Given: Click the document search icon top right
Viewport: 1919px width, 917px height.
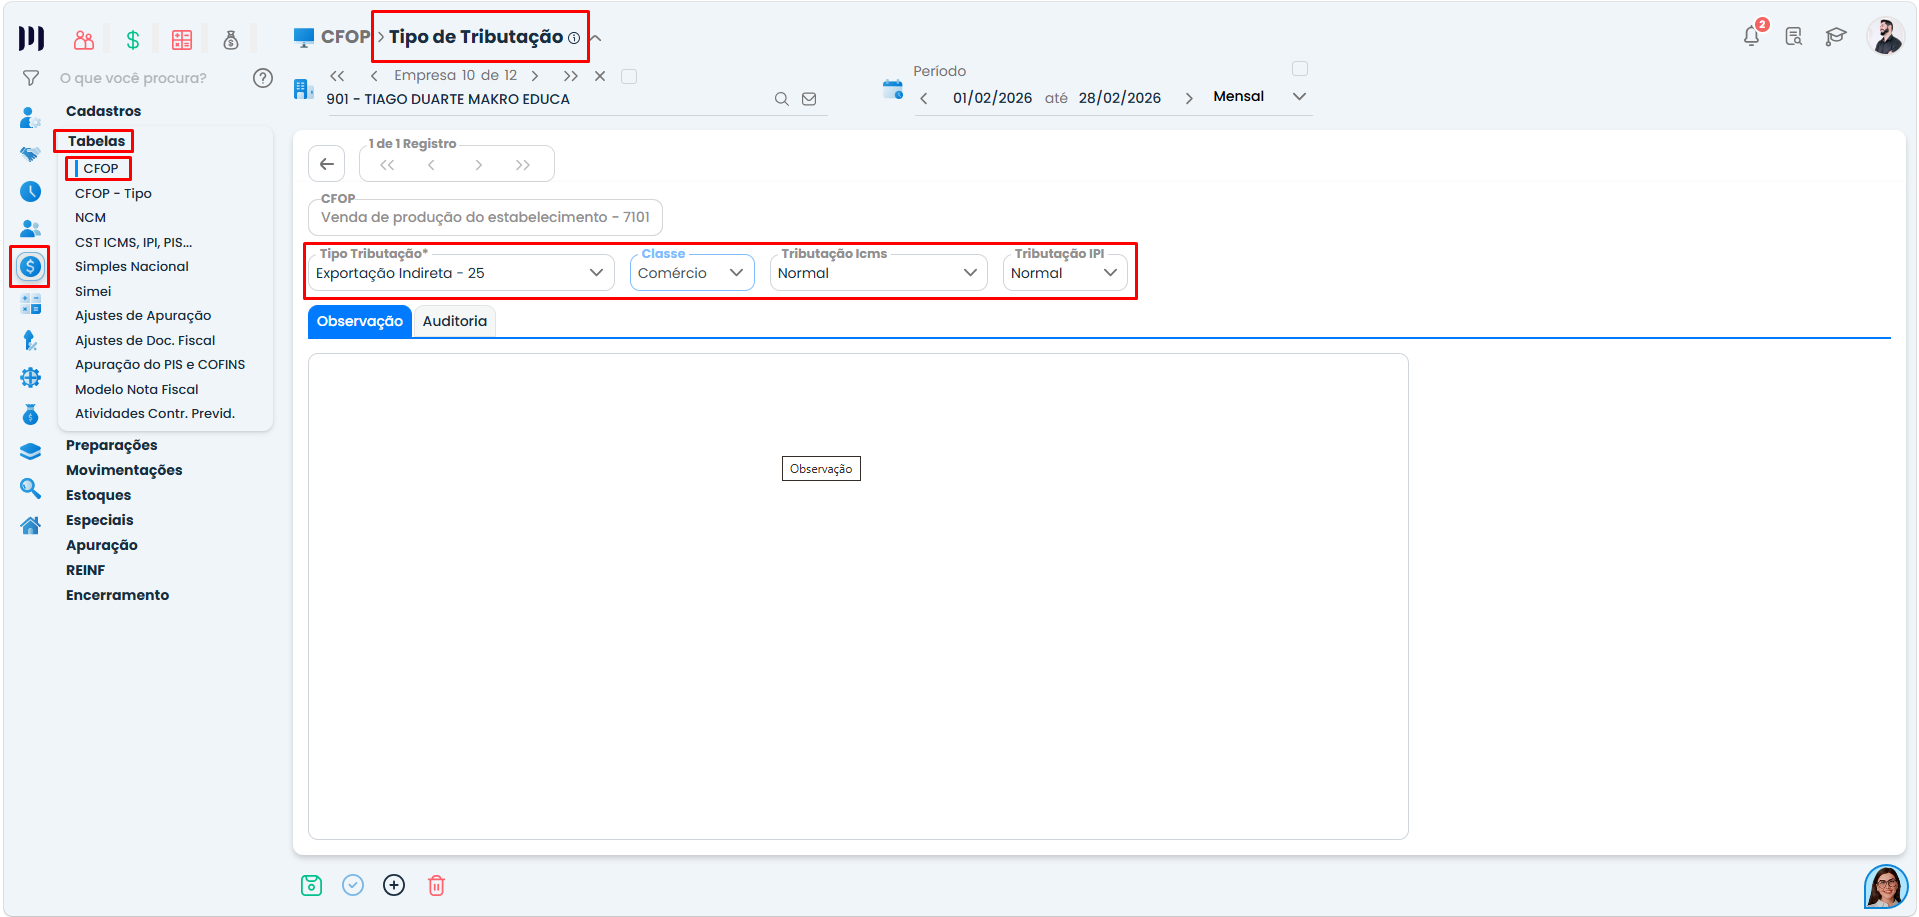Looking at the screenshot, I should (1794, 37).
